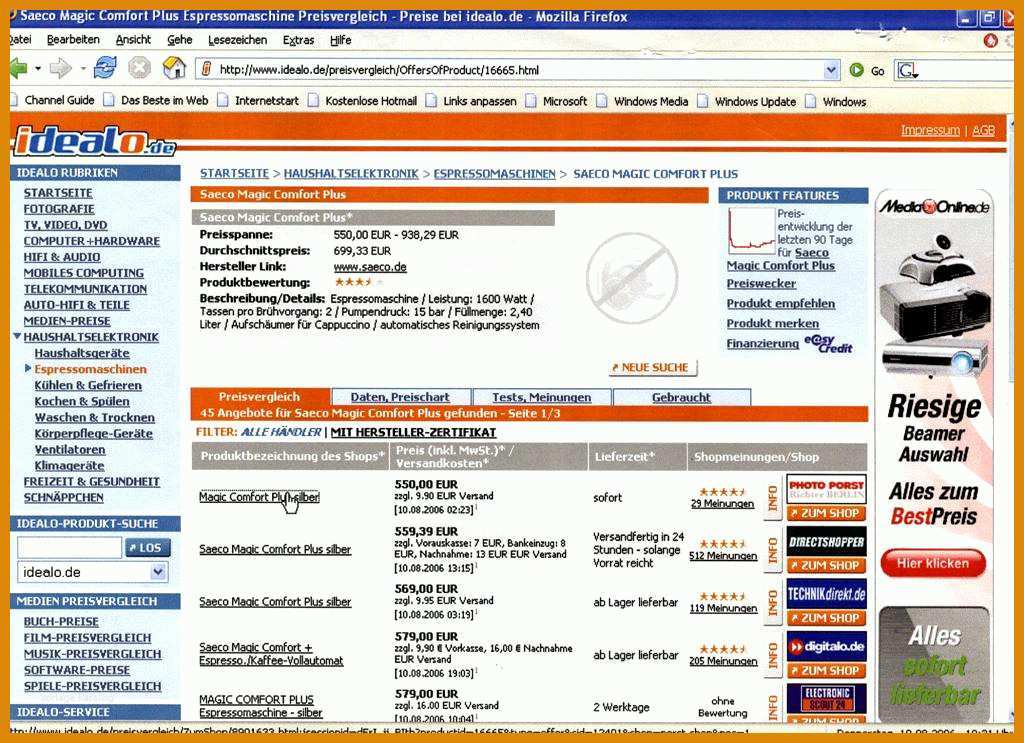Click the Stop loading icon
The height and width of the screenshot is (743, 1024).
coord(139,68)
